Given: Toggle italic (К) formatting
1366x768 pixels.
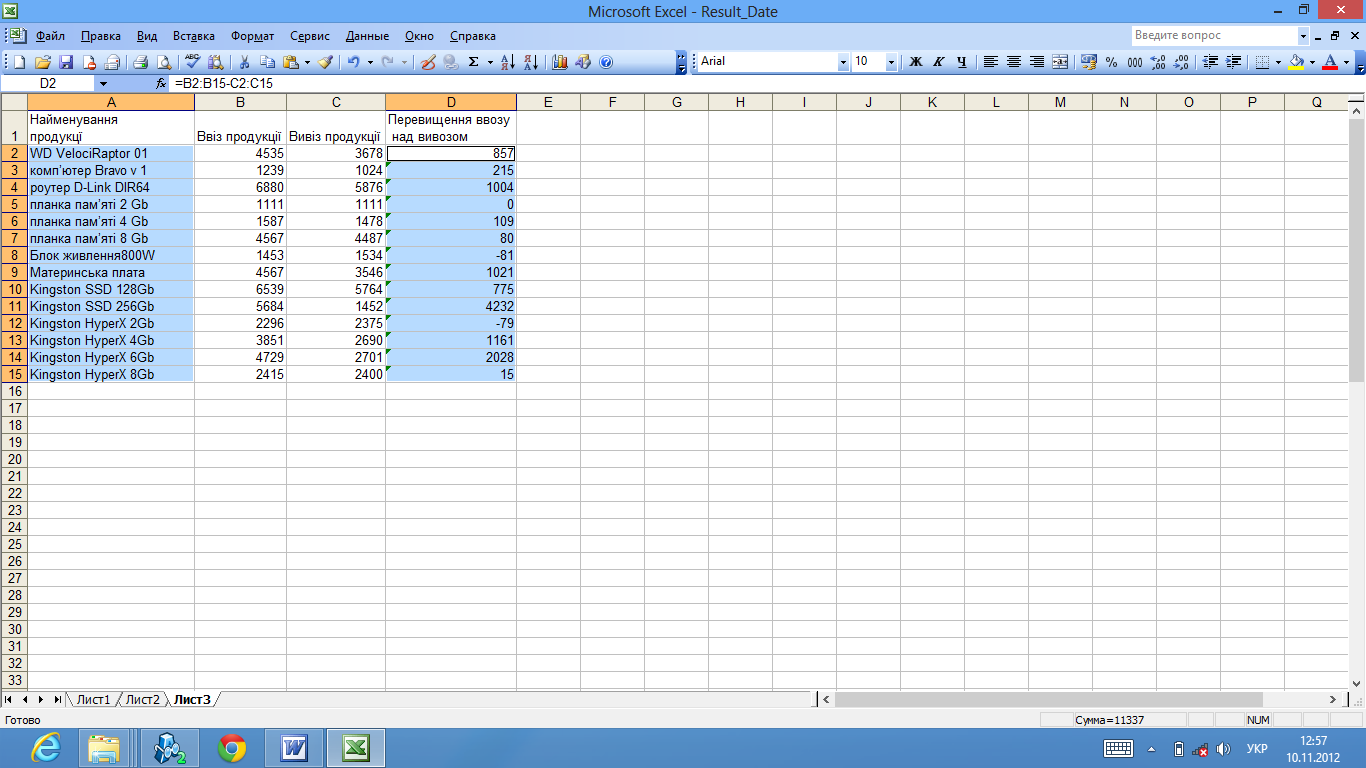Looking at the screenshot, I should (939, 62).
